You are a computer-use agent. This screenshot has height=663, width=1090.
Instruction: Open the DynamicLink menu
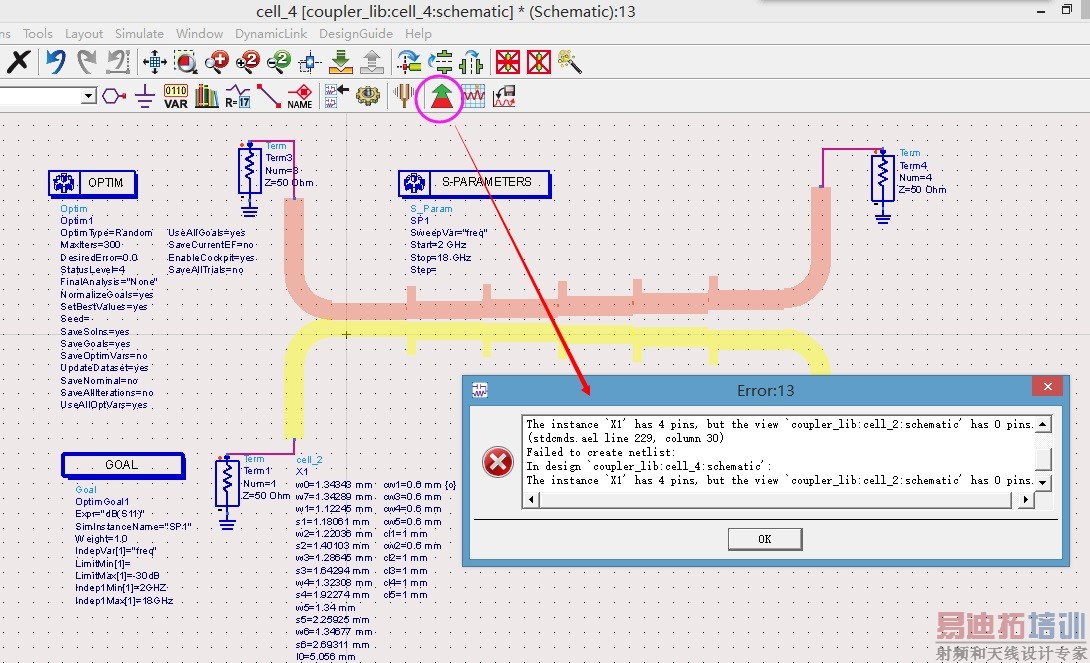[x=270, y=33]
